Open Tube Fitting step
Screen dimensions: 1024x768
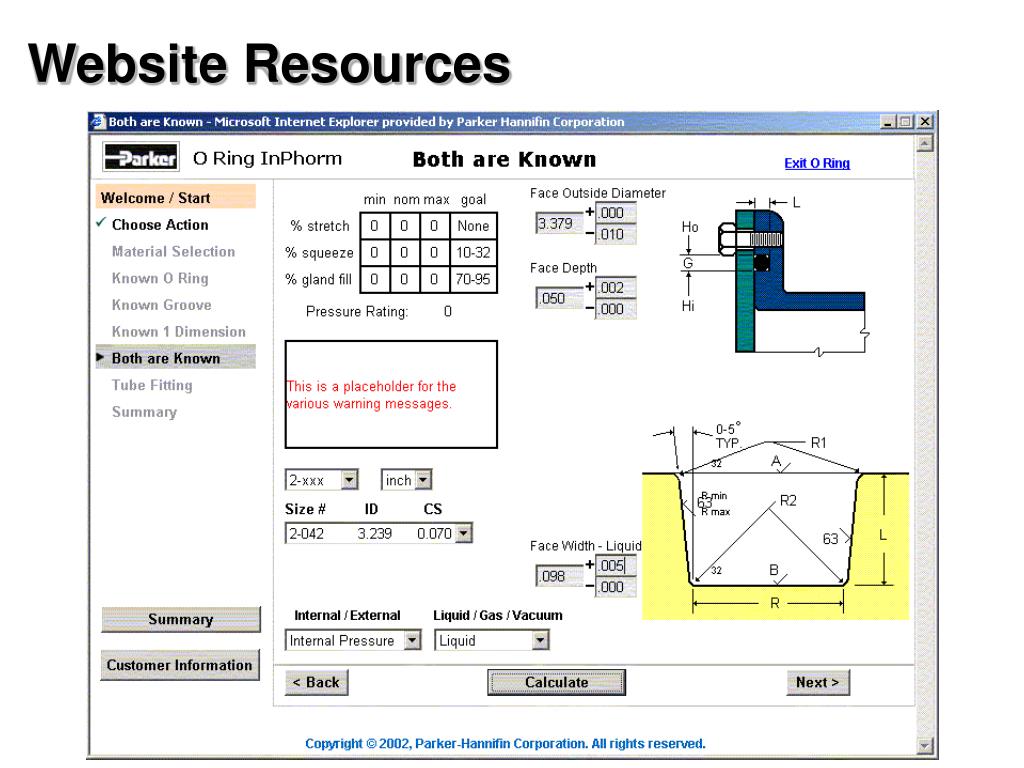click(152, 385)
